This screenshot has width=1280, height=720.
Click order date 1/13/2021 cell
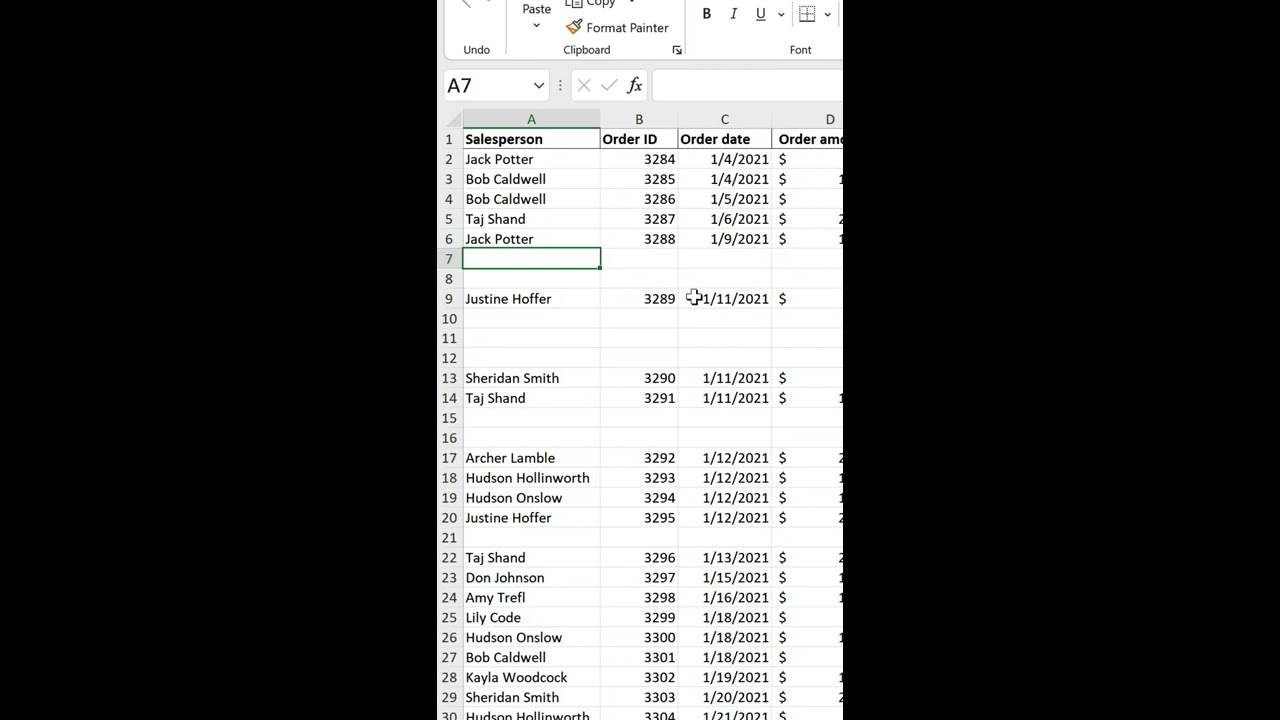[725, 558]
